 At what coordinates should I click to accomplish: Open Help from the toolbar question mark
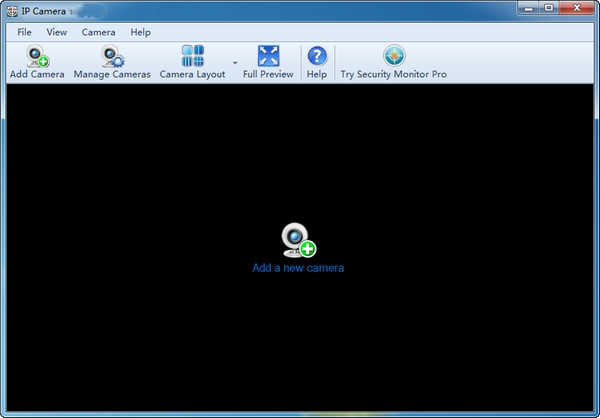coord(317,56)
